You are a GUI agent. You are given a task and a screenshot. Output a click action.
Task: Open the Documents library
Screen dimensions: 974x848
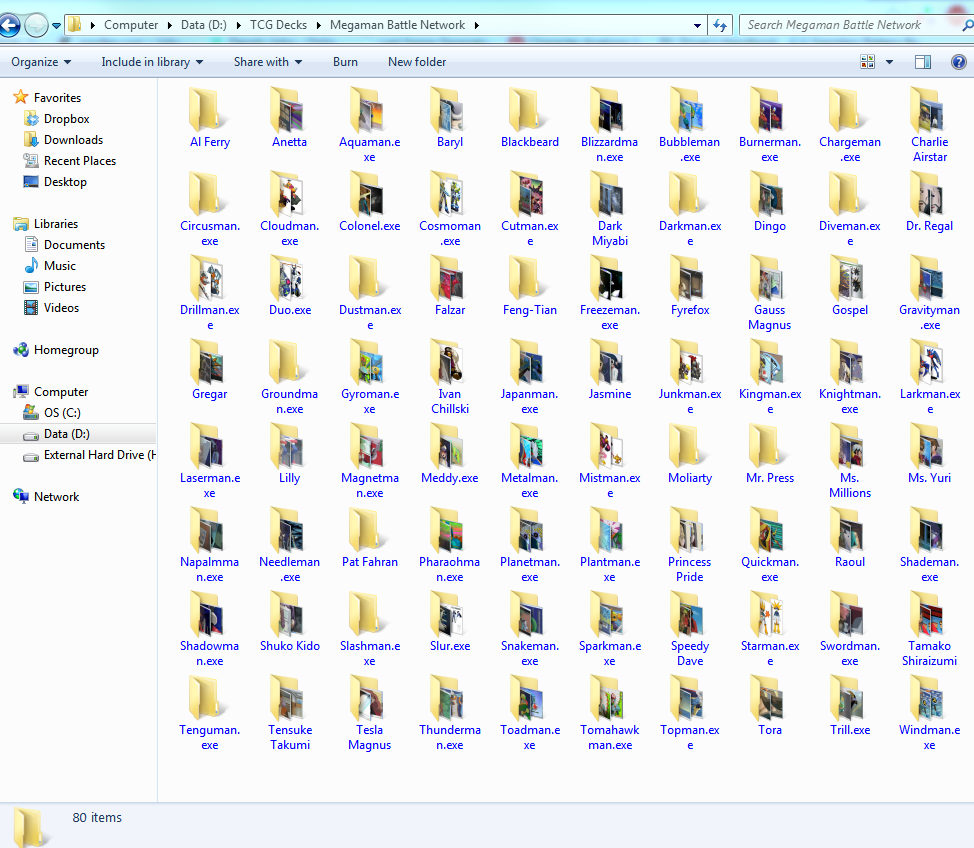click(x=65, y=245)
